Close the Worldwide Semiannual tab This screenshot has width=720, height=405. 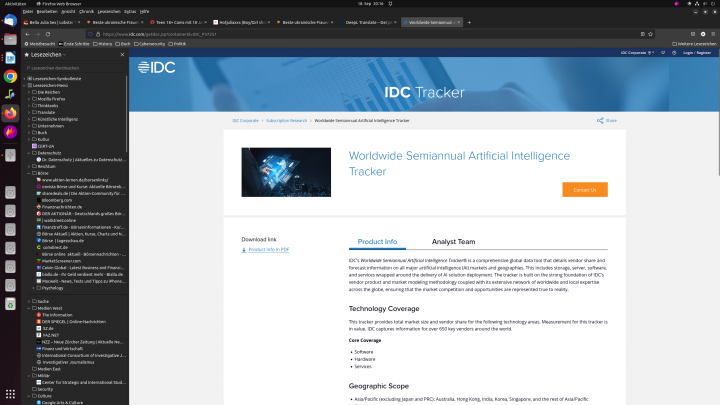[458, 22]
